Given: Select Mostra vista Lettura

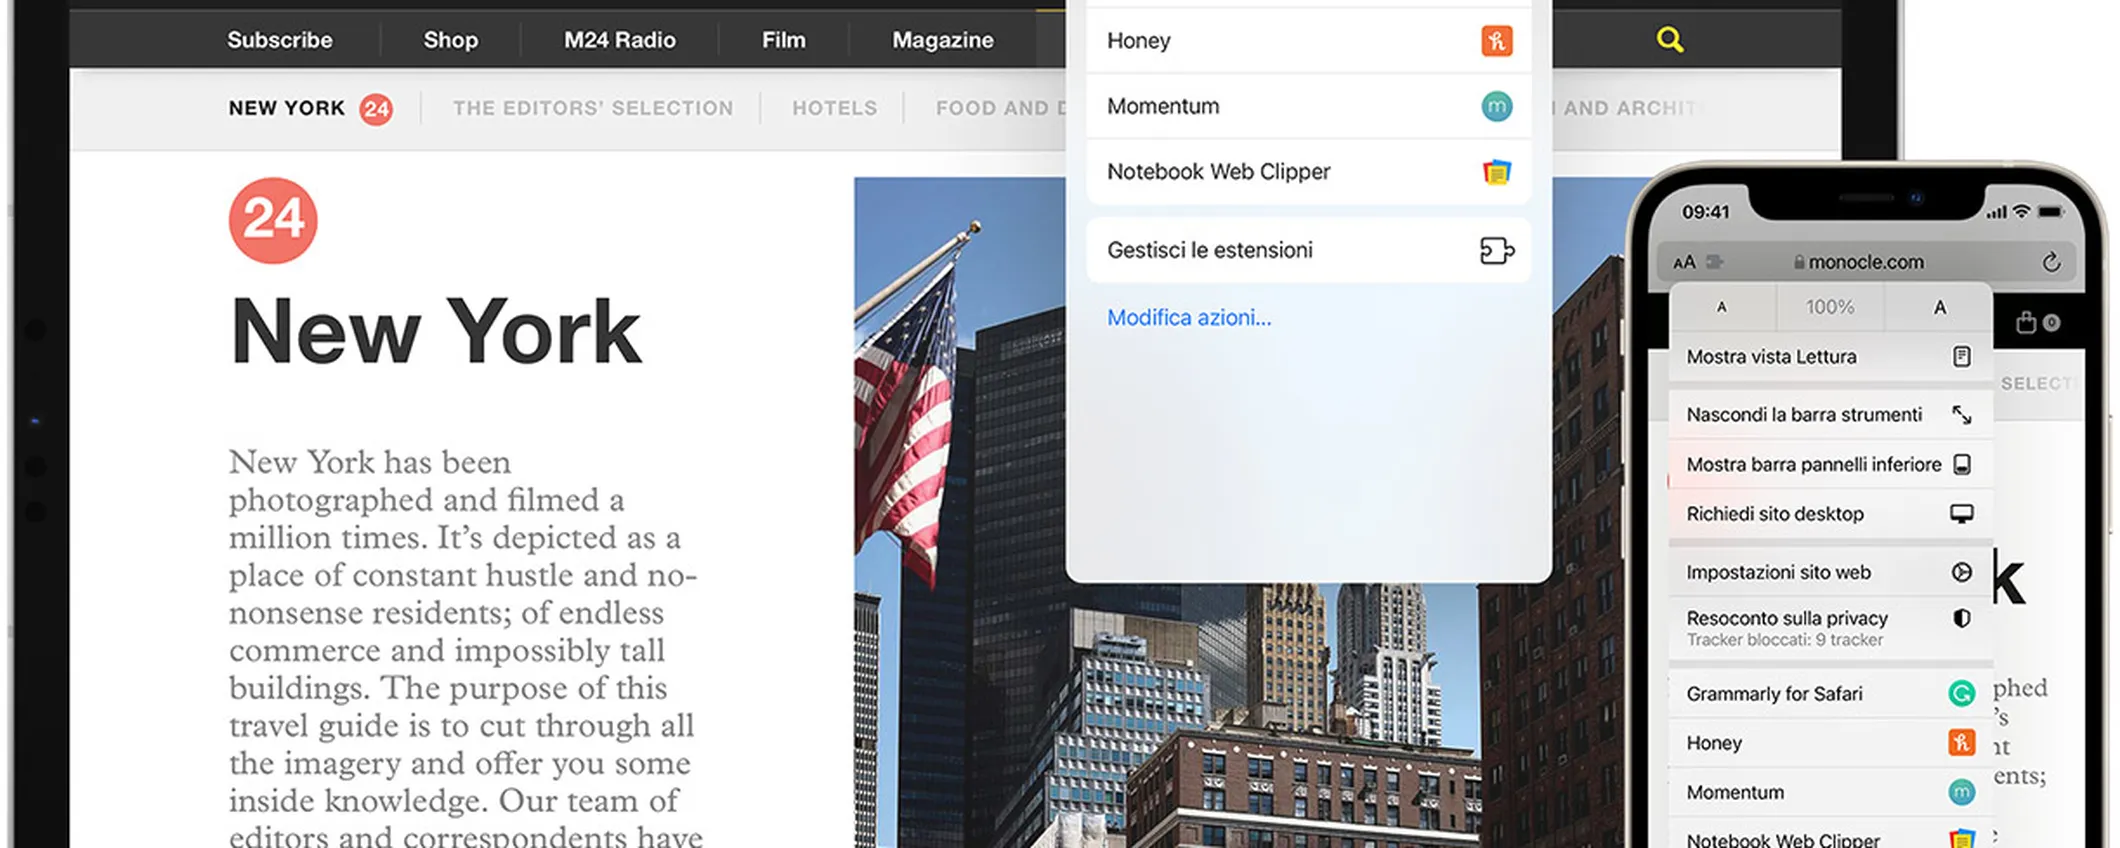Looking at the screenshot, I should tap(1831, 357).
